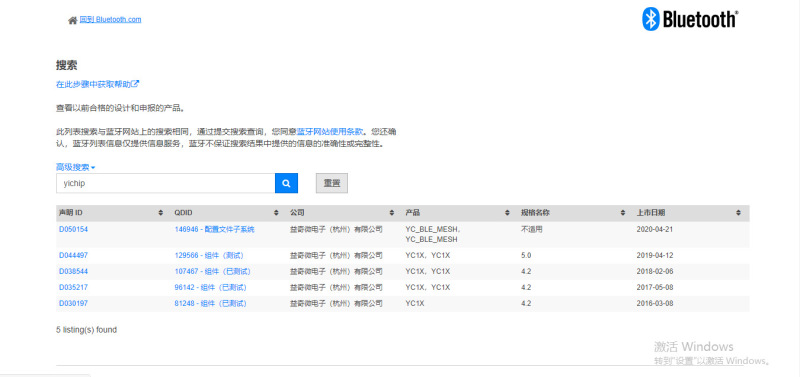The image size is (800, 377).
Task: Open QDID 96142 listing link
Action: [210, 287]
